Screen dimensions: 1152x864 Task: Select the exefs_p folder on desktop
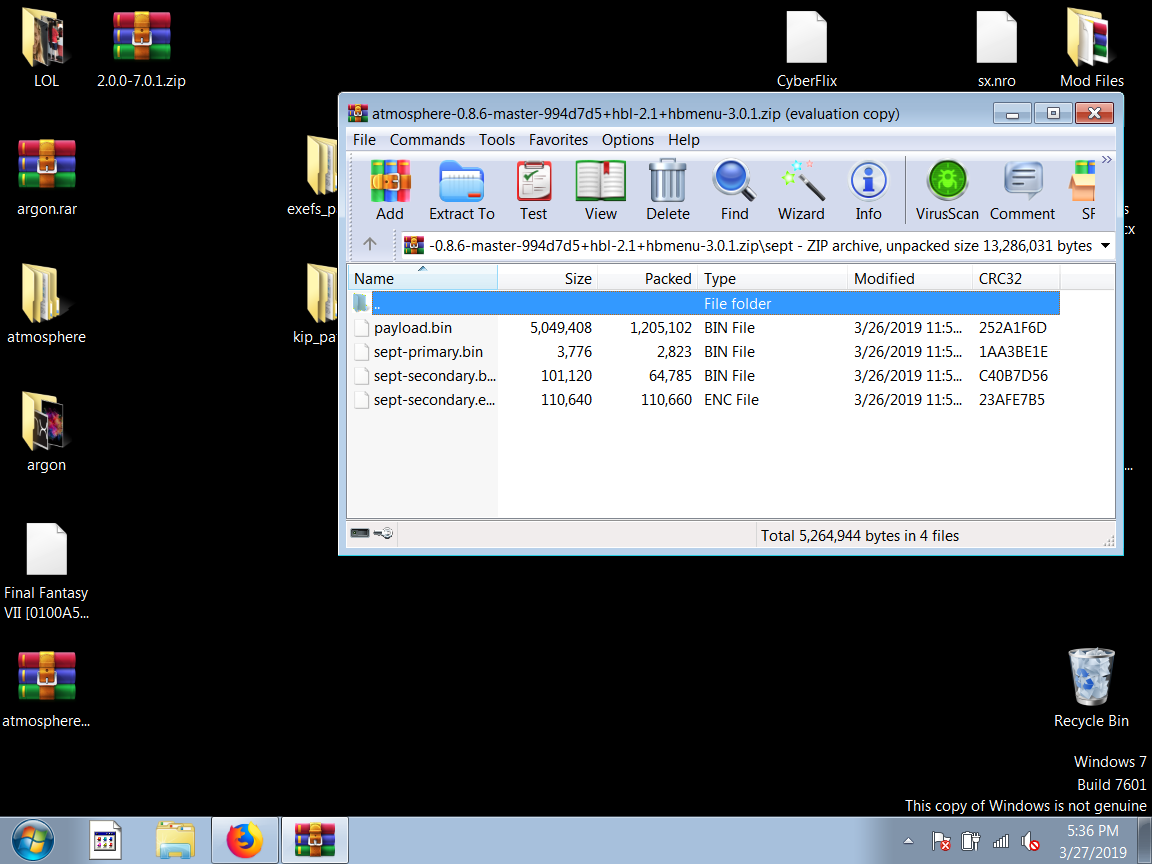click(312, 176)
